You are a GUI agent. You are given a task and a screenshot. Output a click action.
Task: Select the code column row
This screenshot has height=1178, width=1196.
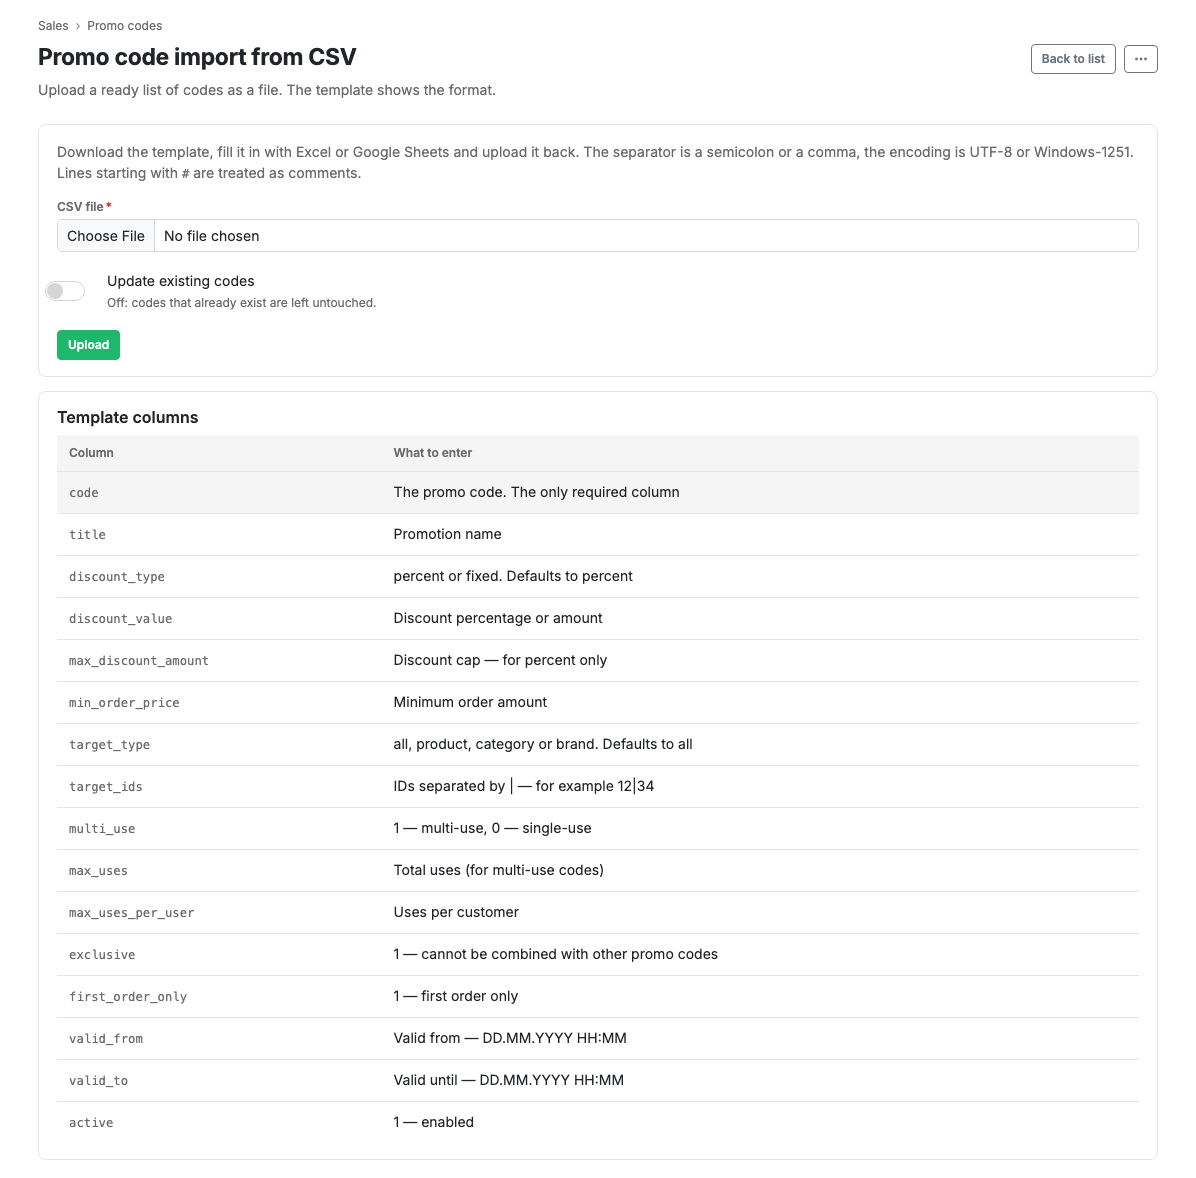[598, 493]
